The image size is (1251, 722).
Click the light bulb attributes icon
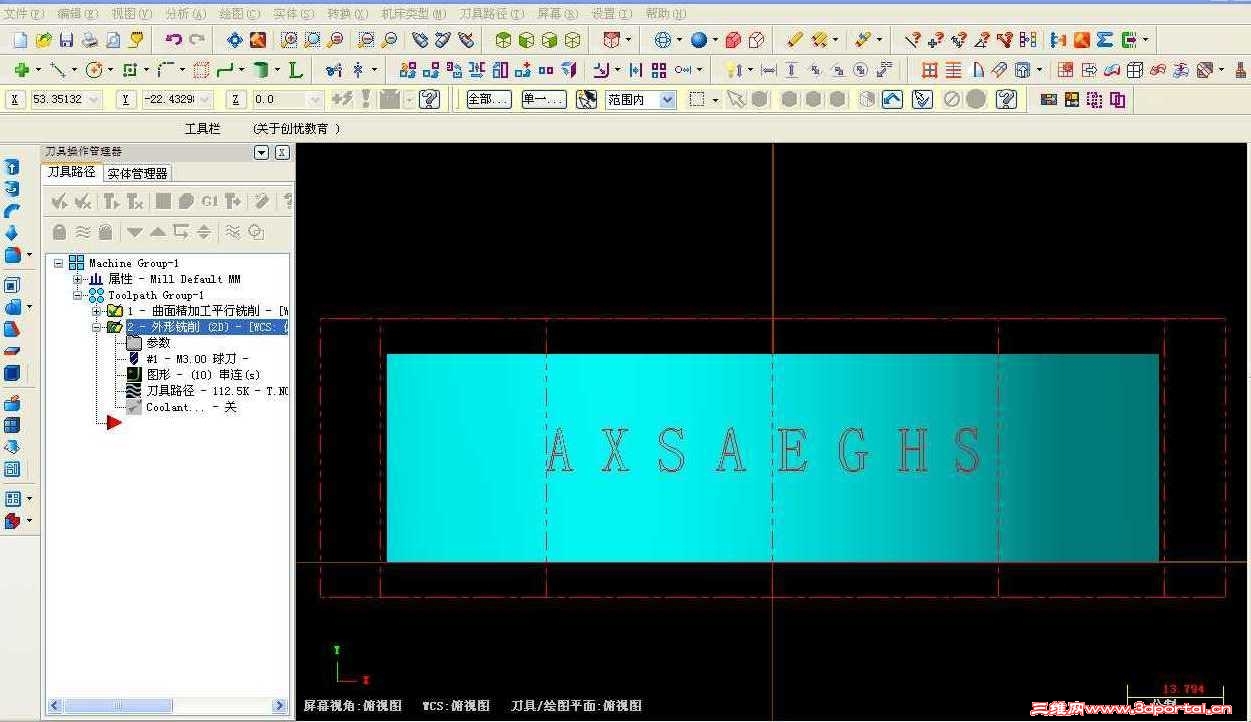click(x=731, y=70)
